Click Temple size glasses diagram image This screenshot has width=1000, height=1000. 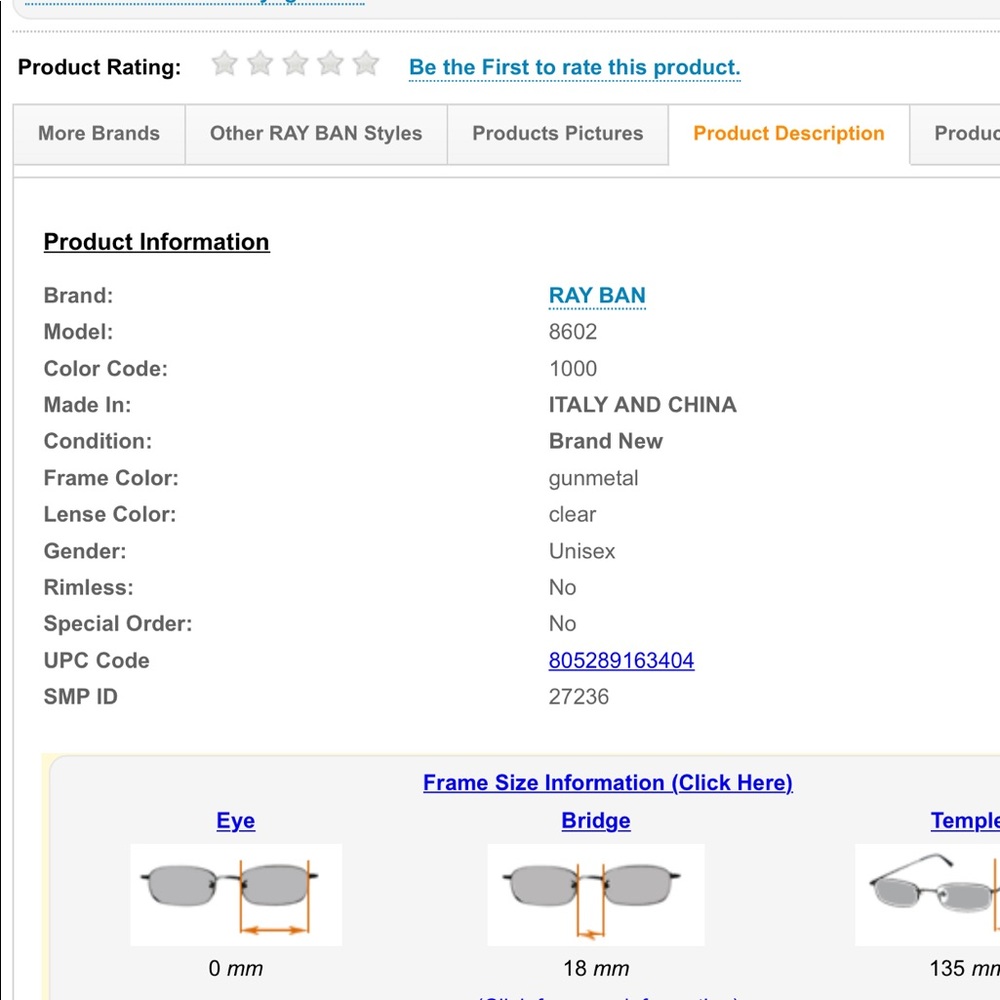(x=927, y=895)
